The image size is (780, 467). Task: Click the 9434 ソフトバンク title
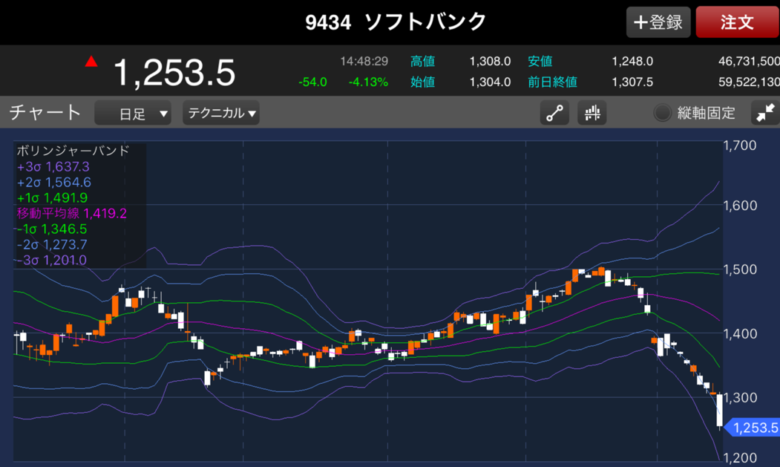click(x=395, y=22)
